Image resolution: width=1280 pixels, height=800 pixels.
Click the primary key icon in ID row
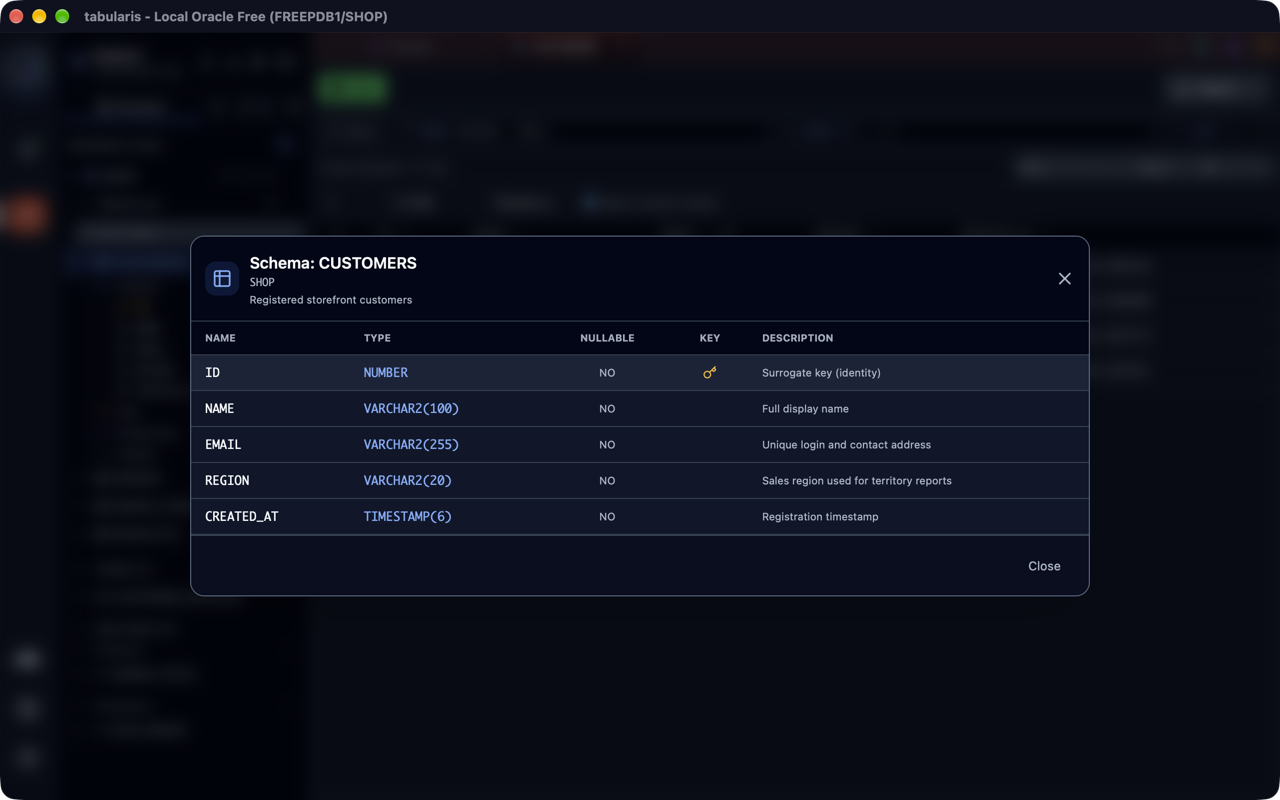point(710,373)
